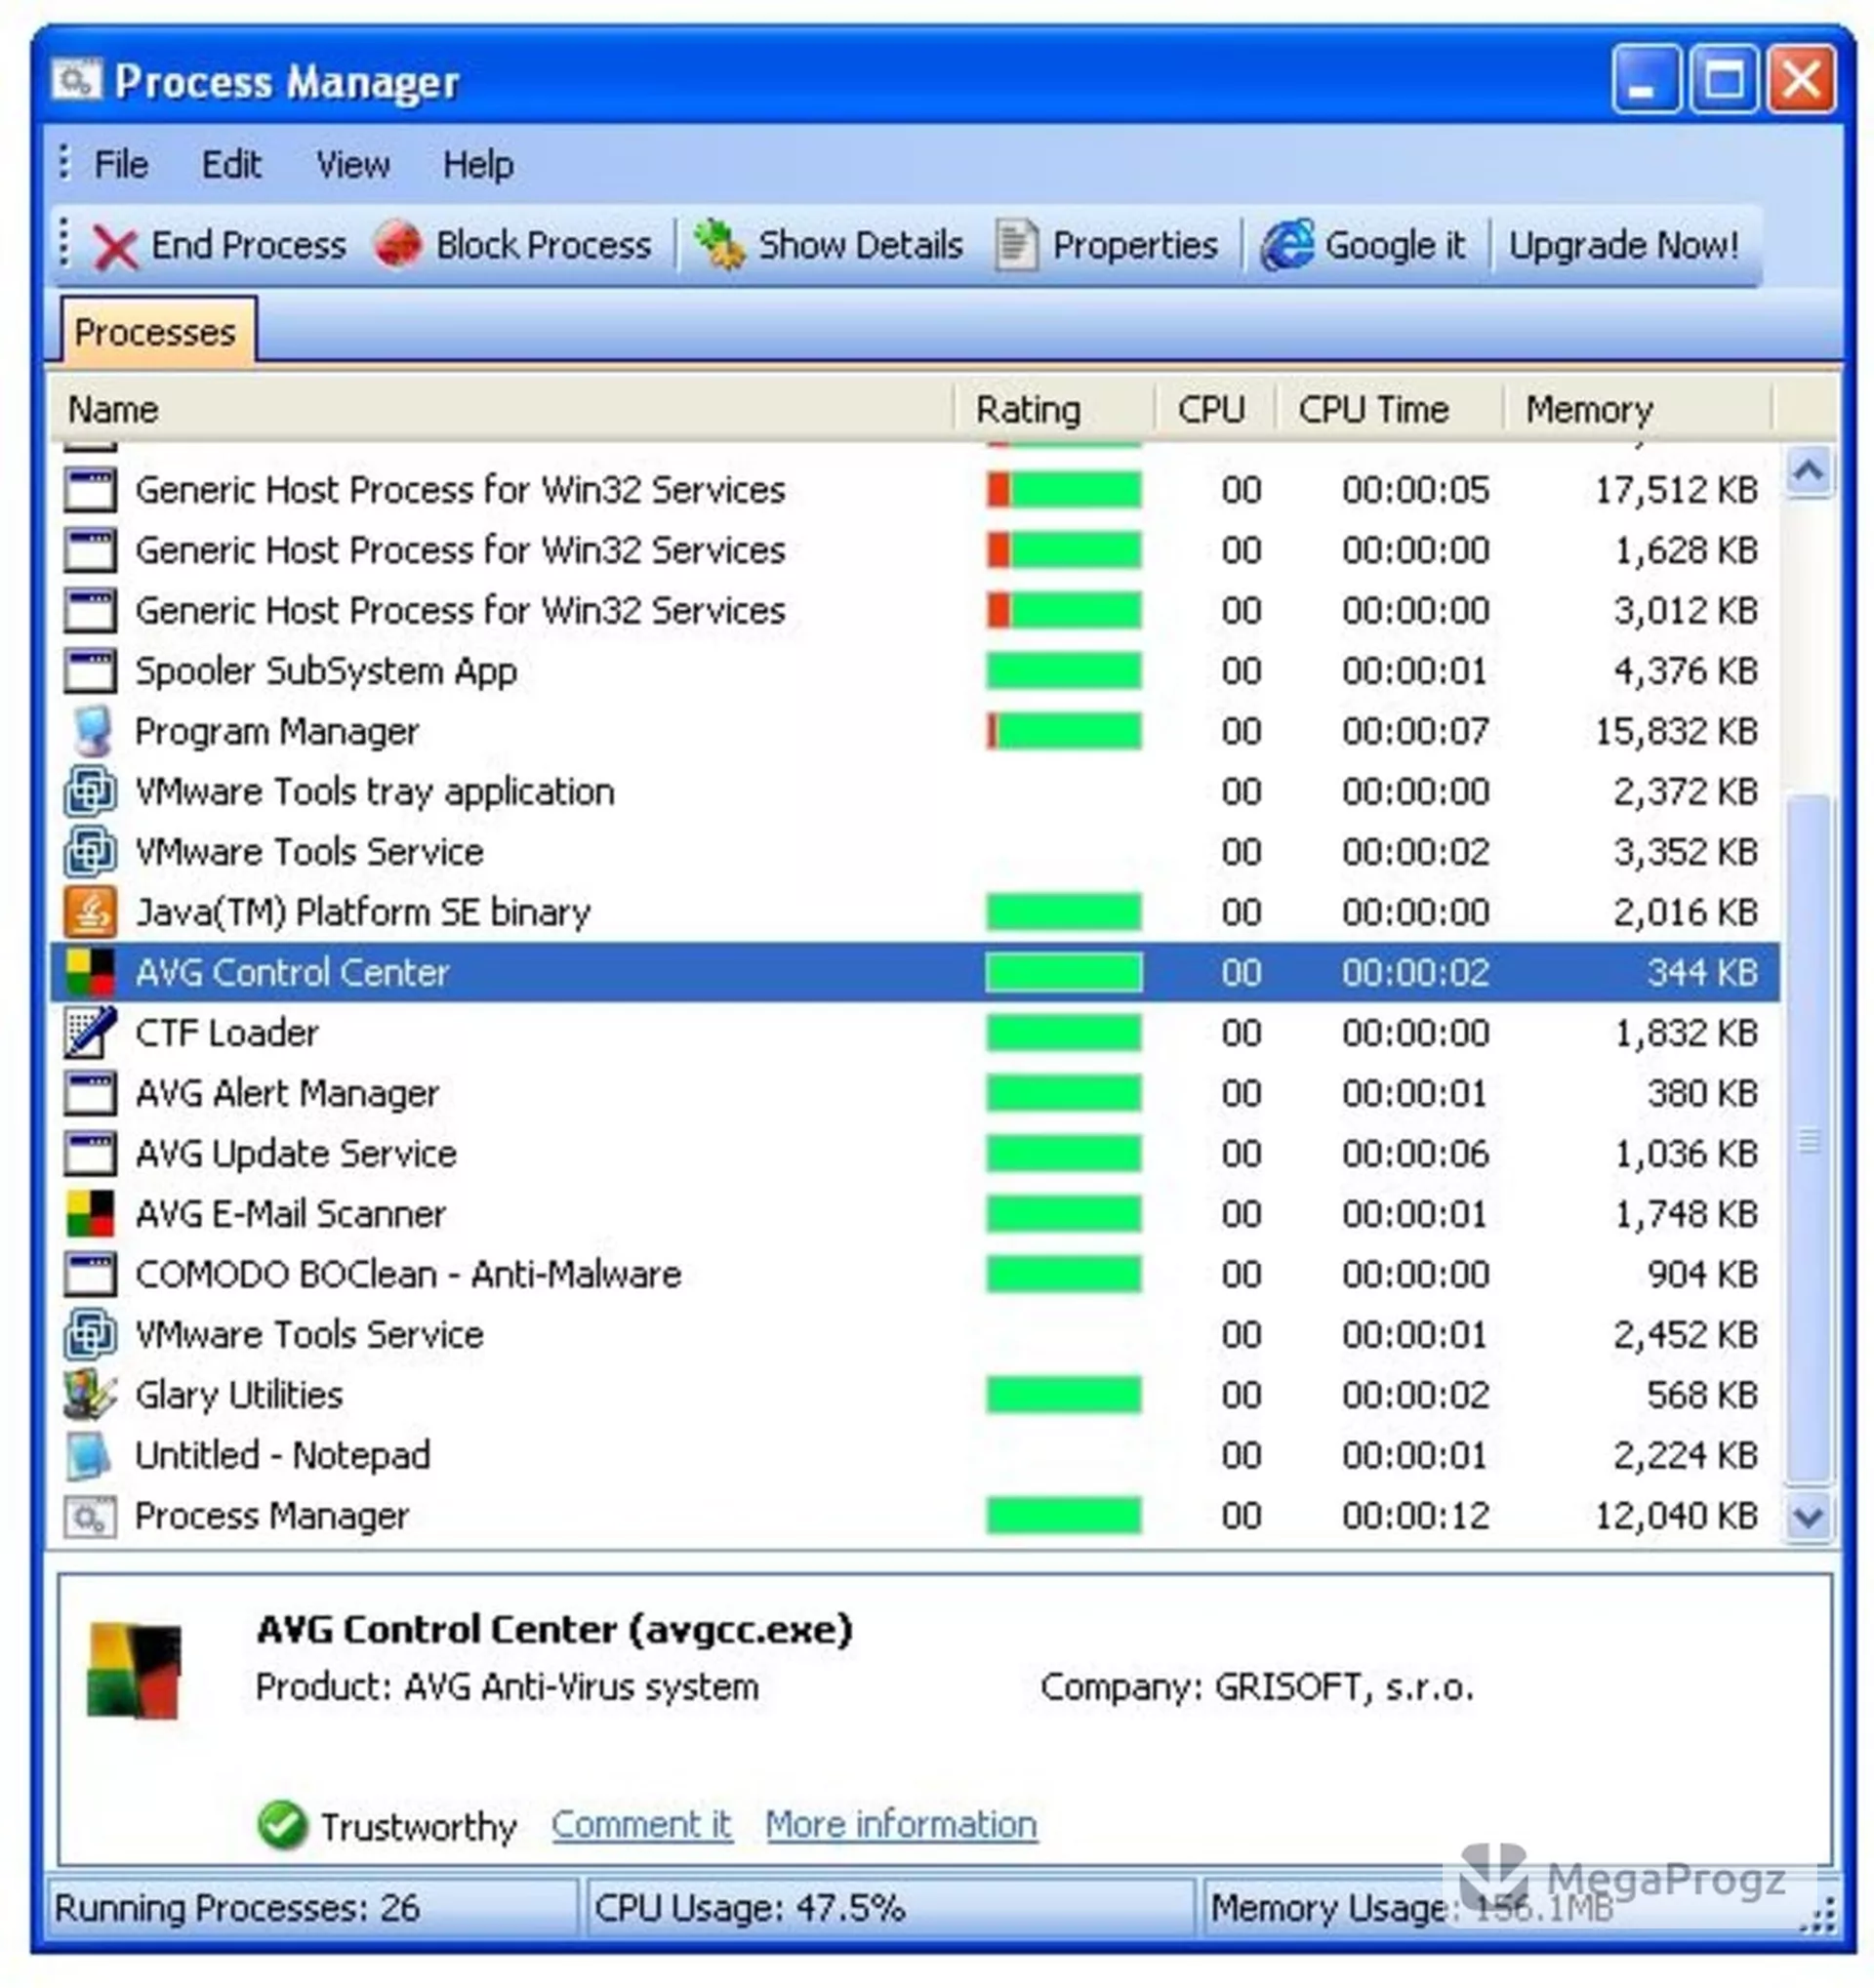Open the Comment it link
Viewport: 1874px width, 1988px height.
tap(641, 1825)
